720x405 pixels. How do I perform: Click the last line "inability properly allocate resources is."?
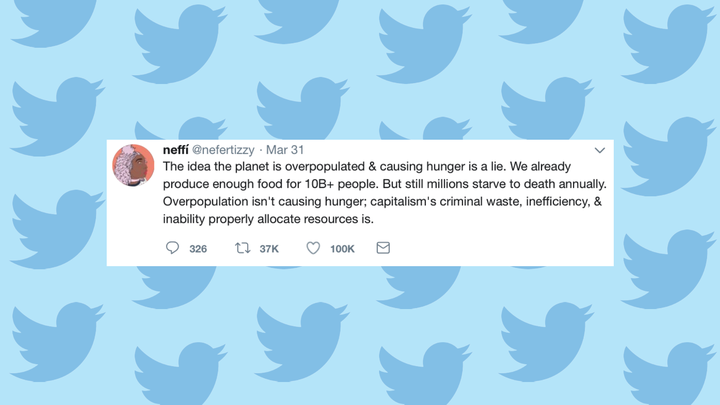pyautogui.click(x=267, y=219)
